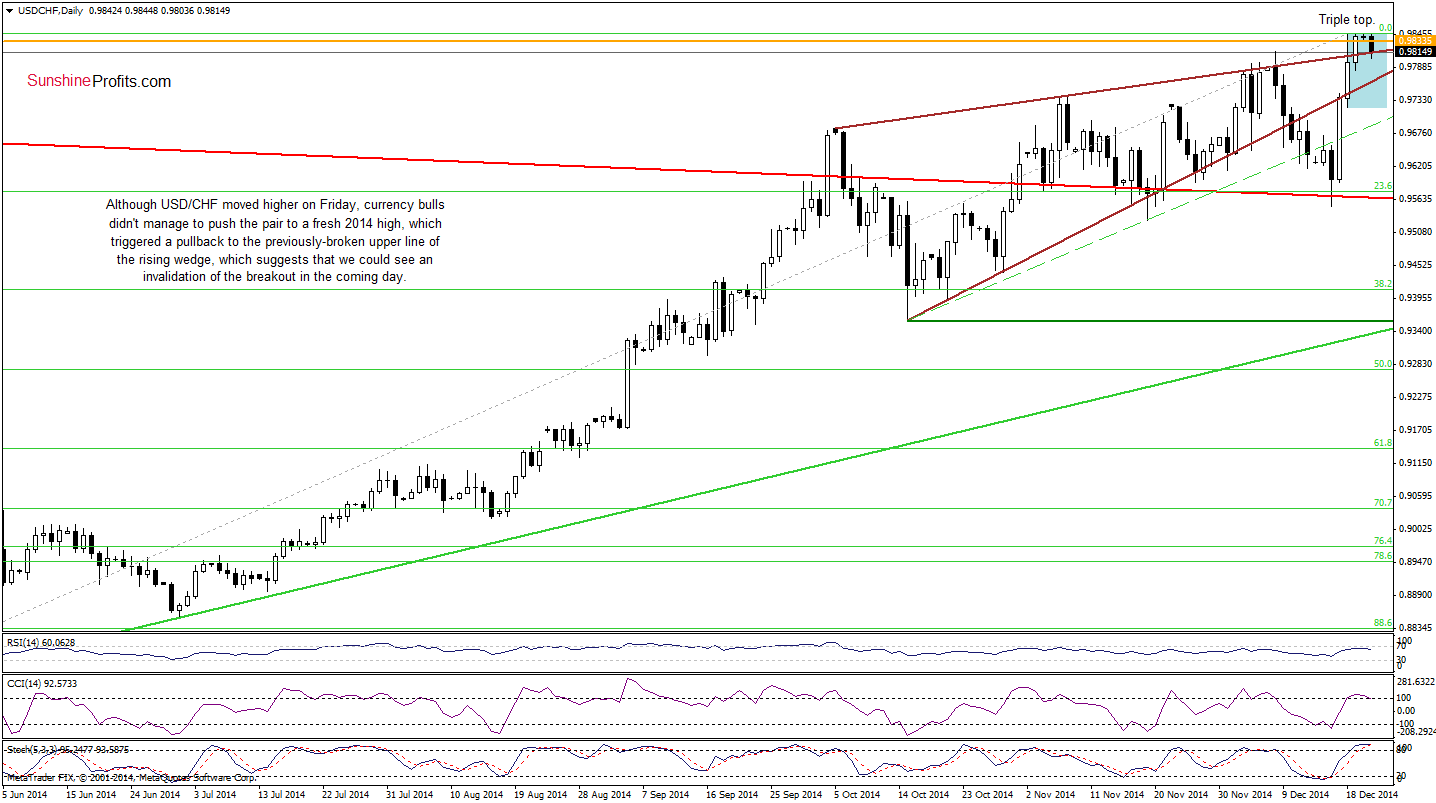Click the 50.0 Fibonacci level label
The width and height of the screenshot is (1436, 803).
click(x=1383, y=364)
